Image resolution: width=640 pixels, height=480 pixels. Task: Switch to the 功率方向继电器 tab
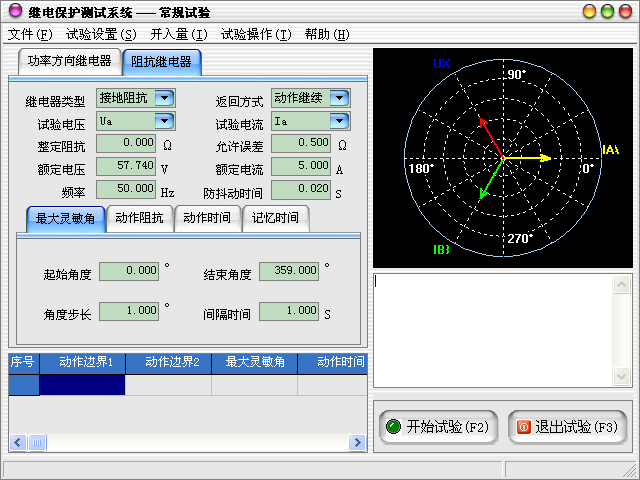click(70, 62)
